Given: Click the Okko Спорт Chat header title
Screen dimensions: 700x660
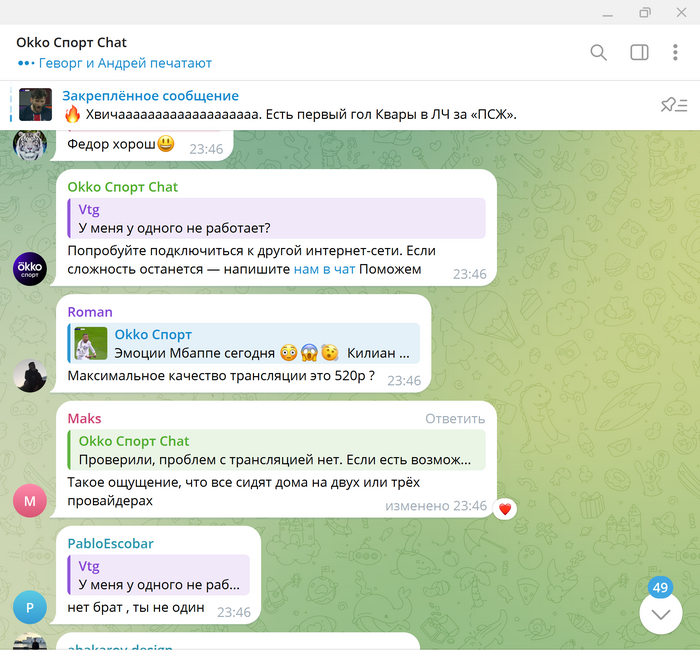Looking at the screenshot, I should (71, 42).
